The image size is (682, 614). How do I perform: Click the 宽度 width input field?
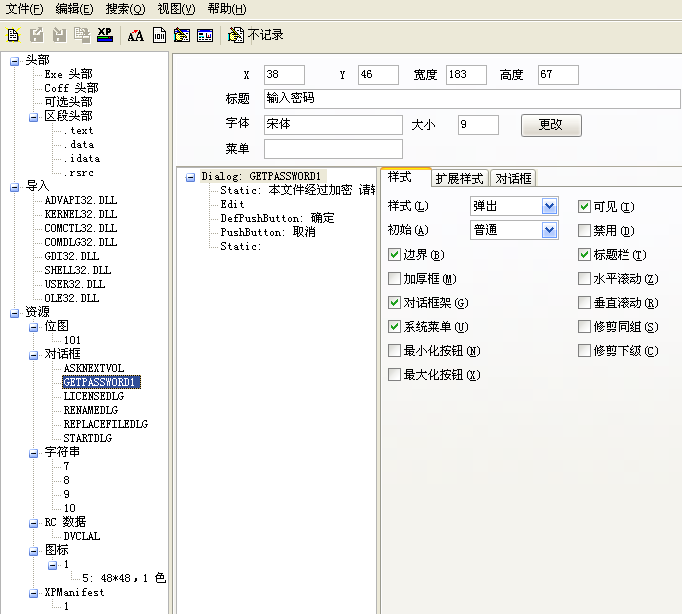click(466, 75)
